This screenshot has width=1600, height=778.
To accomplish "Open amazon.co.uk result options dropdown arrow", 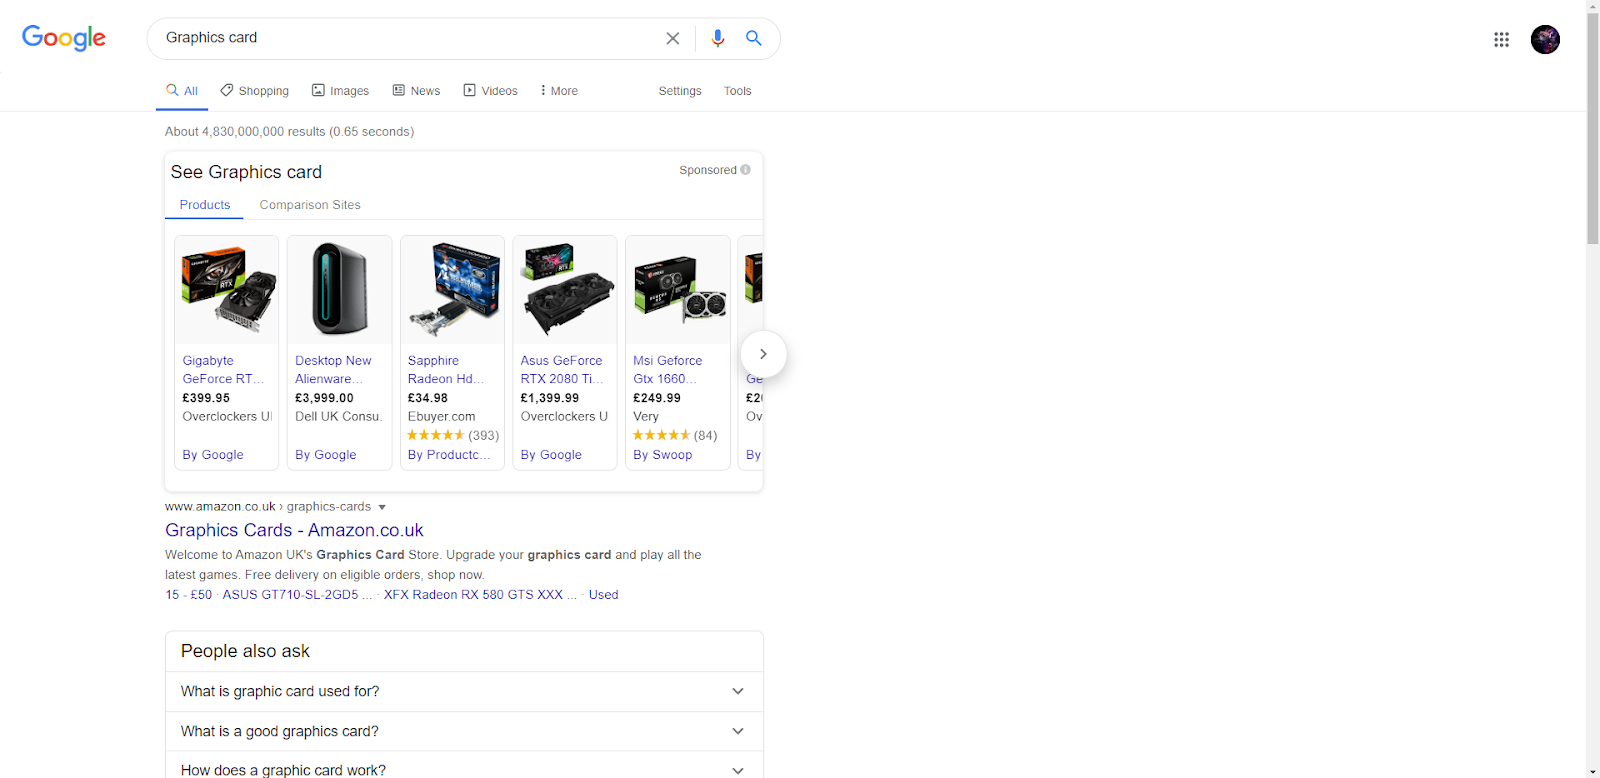I will 382,508.
